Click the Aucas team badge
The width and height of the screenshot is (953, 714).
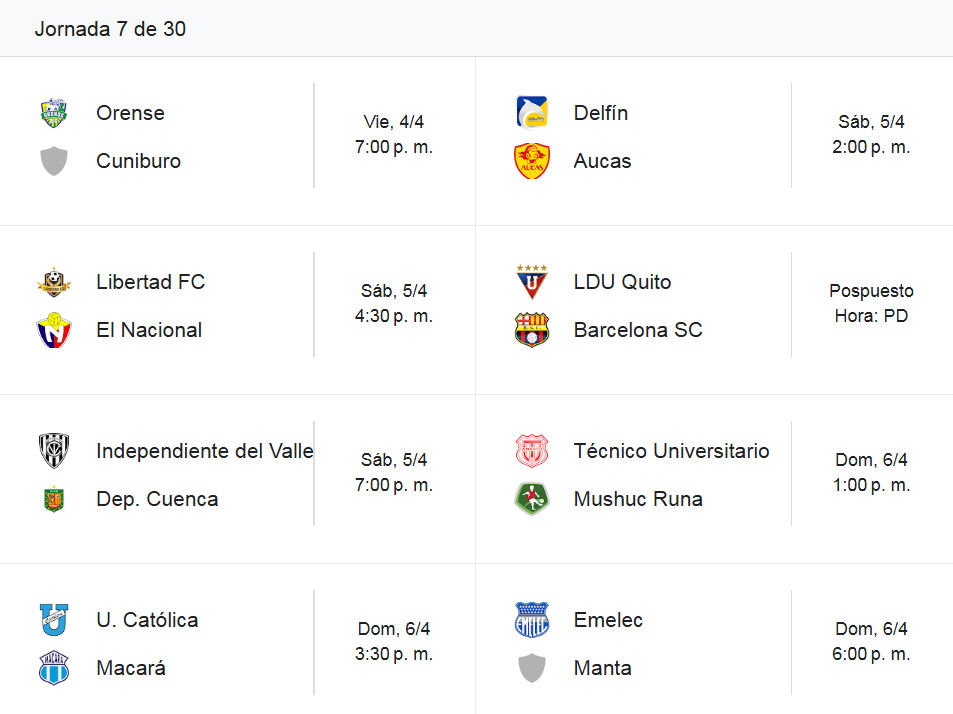click(x=532, y=161)
